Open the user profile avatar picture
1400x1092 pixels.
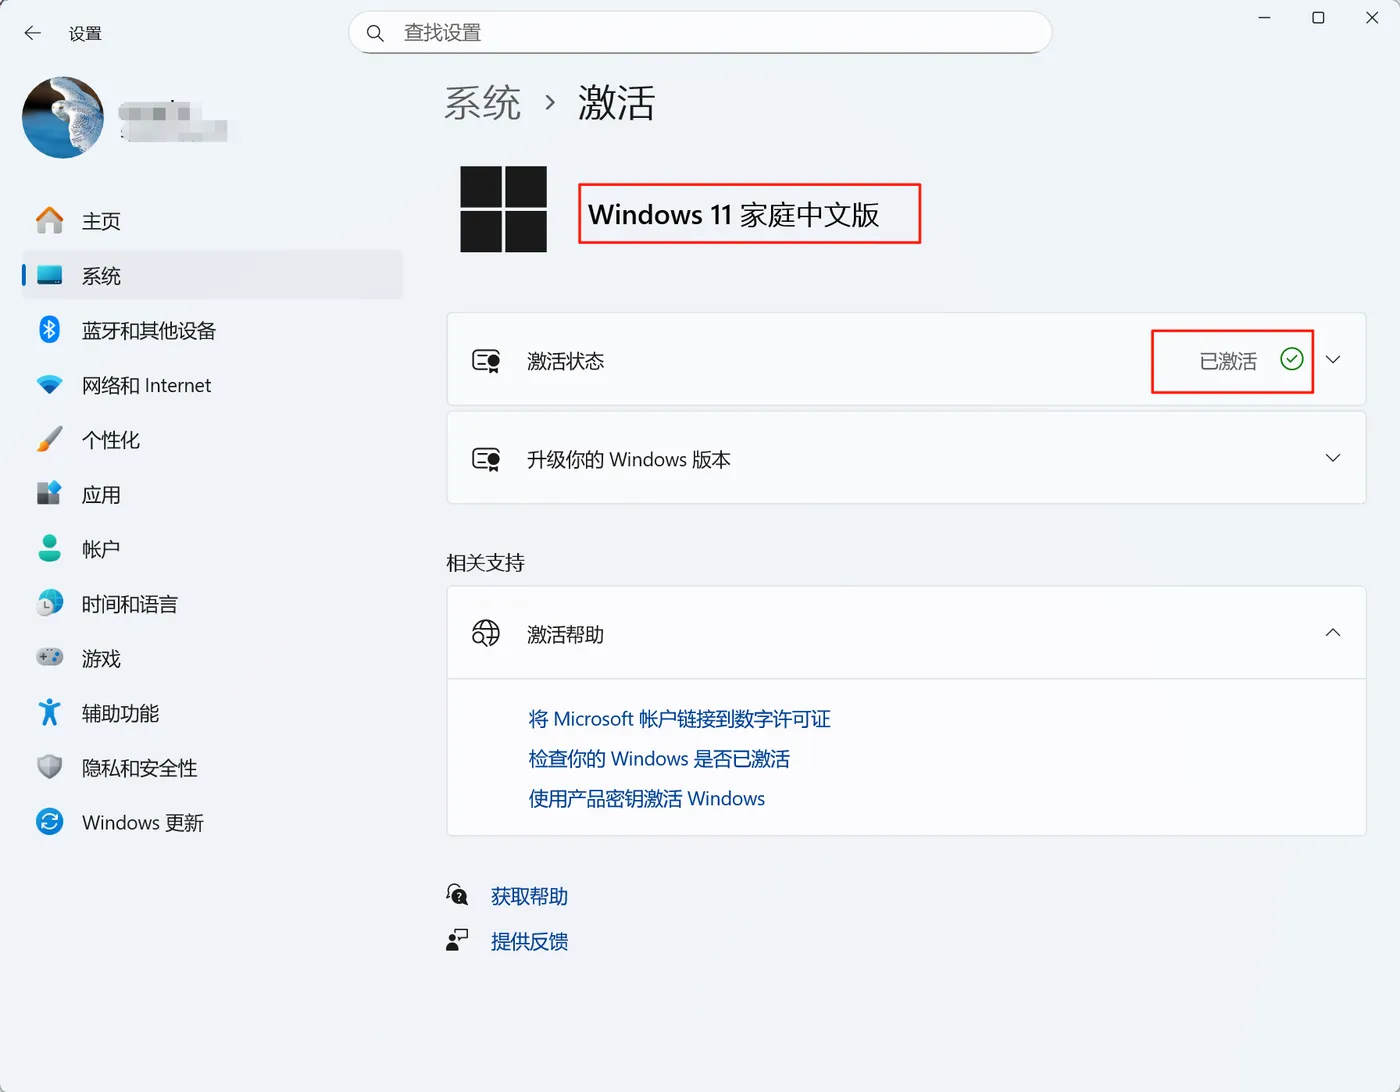click(x=63, y=117)
